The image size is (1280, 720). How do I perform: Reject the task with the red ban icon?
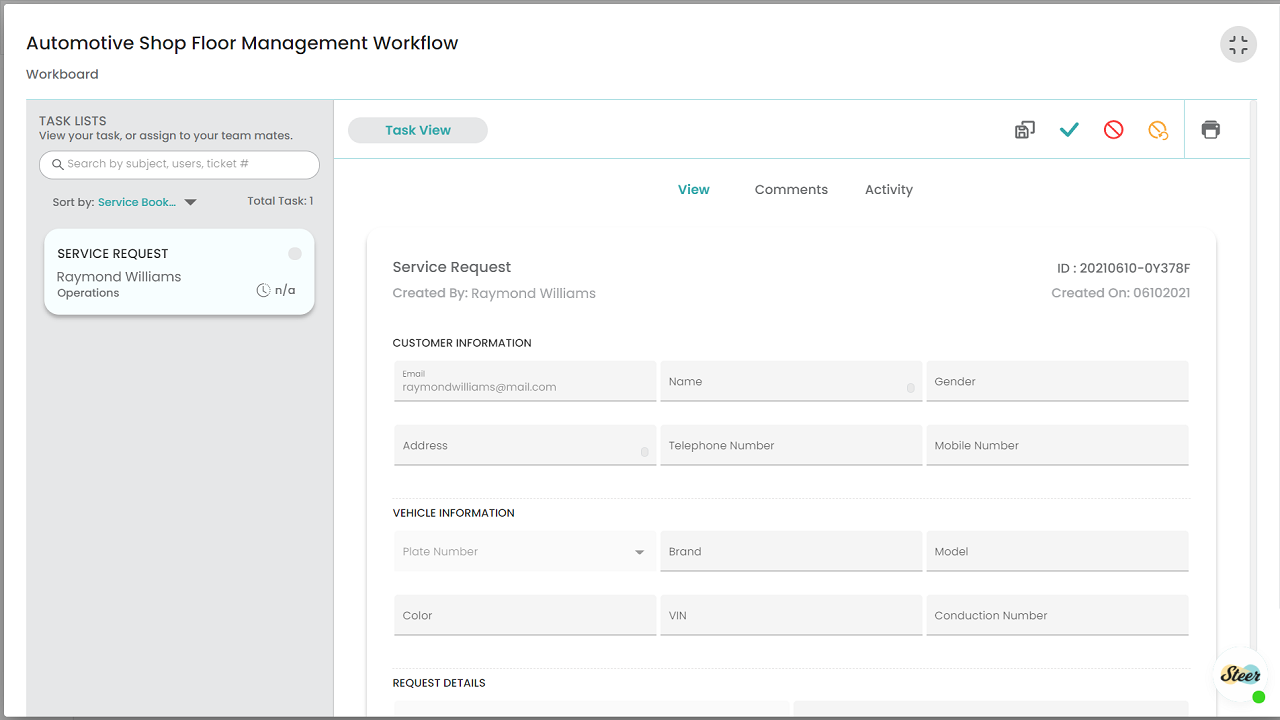coord(1113,130)
